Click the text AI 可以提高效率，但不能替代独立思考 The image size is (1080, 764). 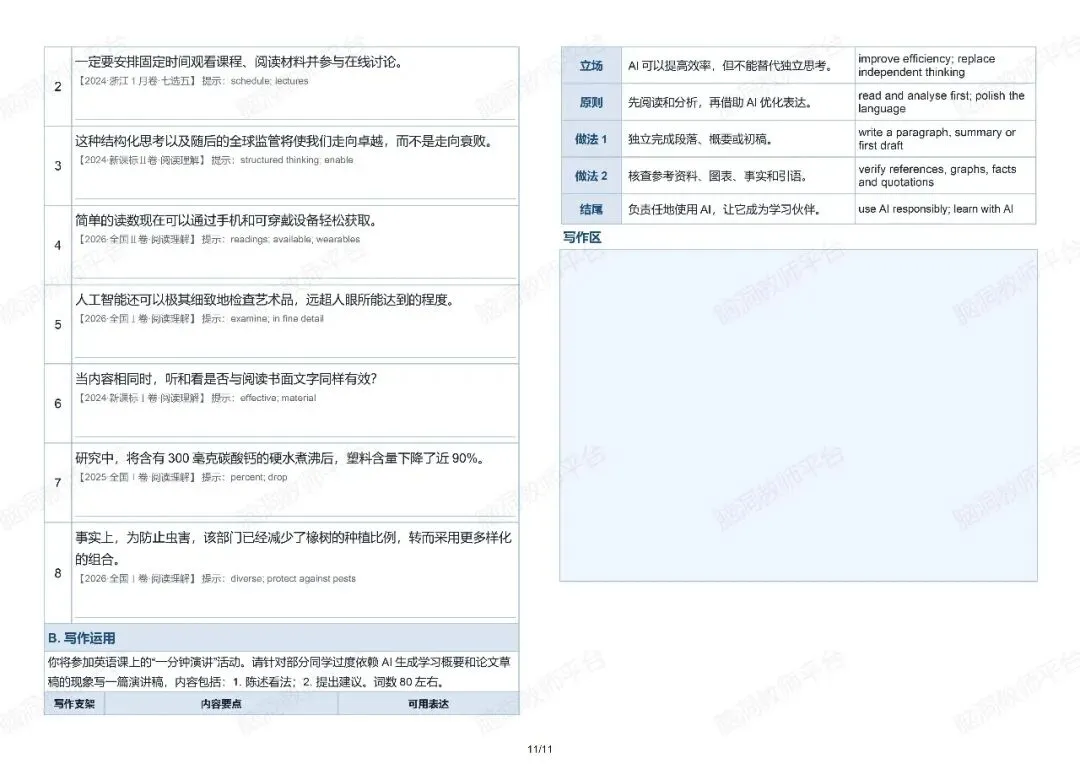731,66
